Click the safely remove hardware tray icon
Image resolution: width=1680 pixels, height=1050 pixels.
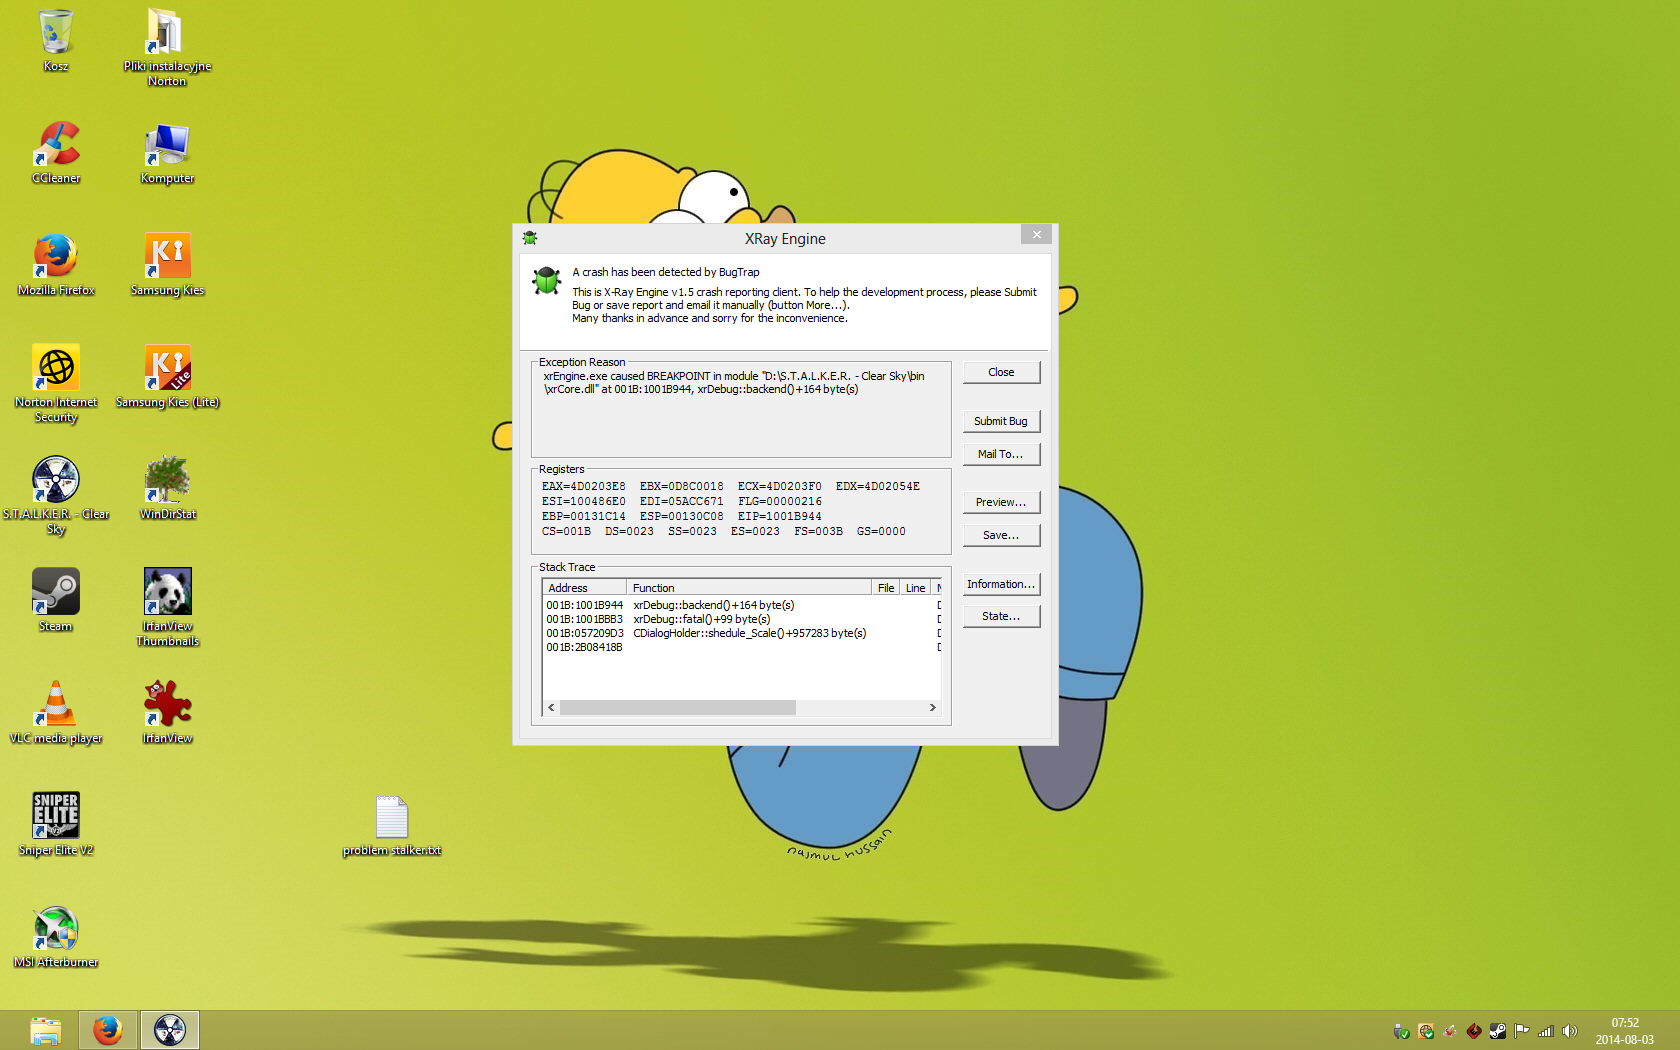[x=1402, y=1031]
